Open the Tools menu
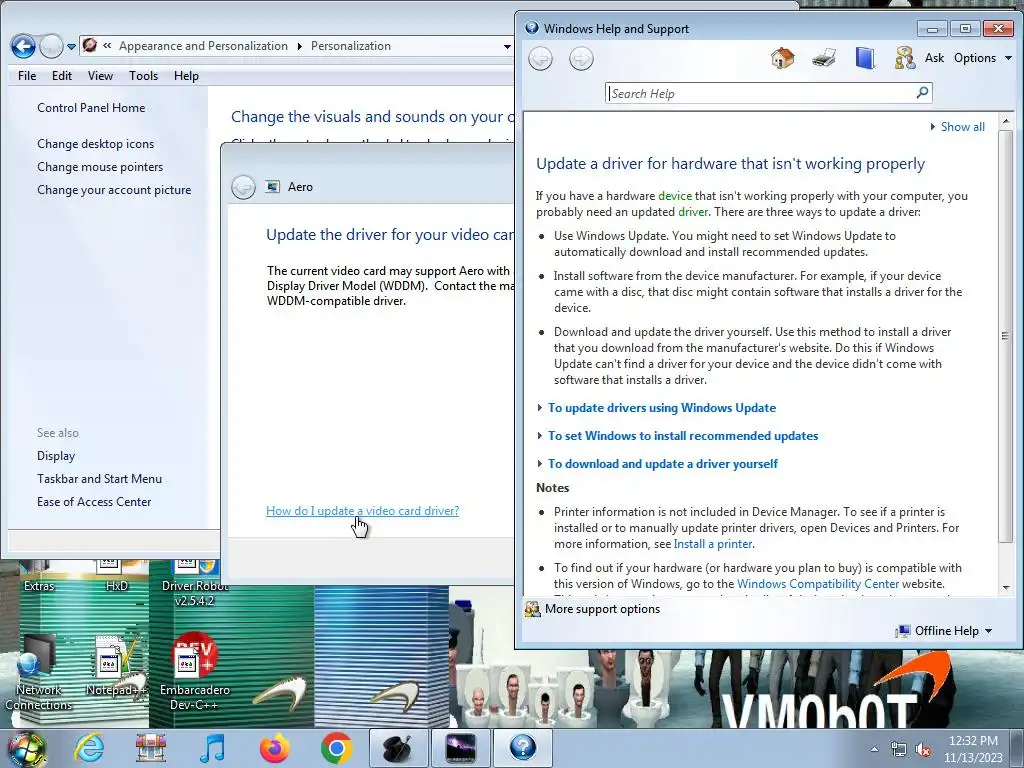This screenshot has height=768, width=1024. pos(143,76)
